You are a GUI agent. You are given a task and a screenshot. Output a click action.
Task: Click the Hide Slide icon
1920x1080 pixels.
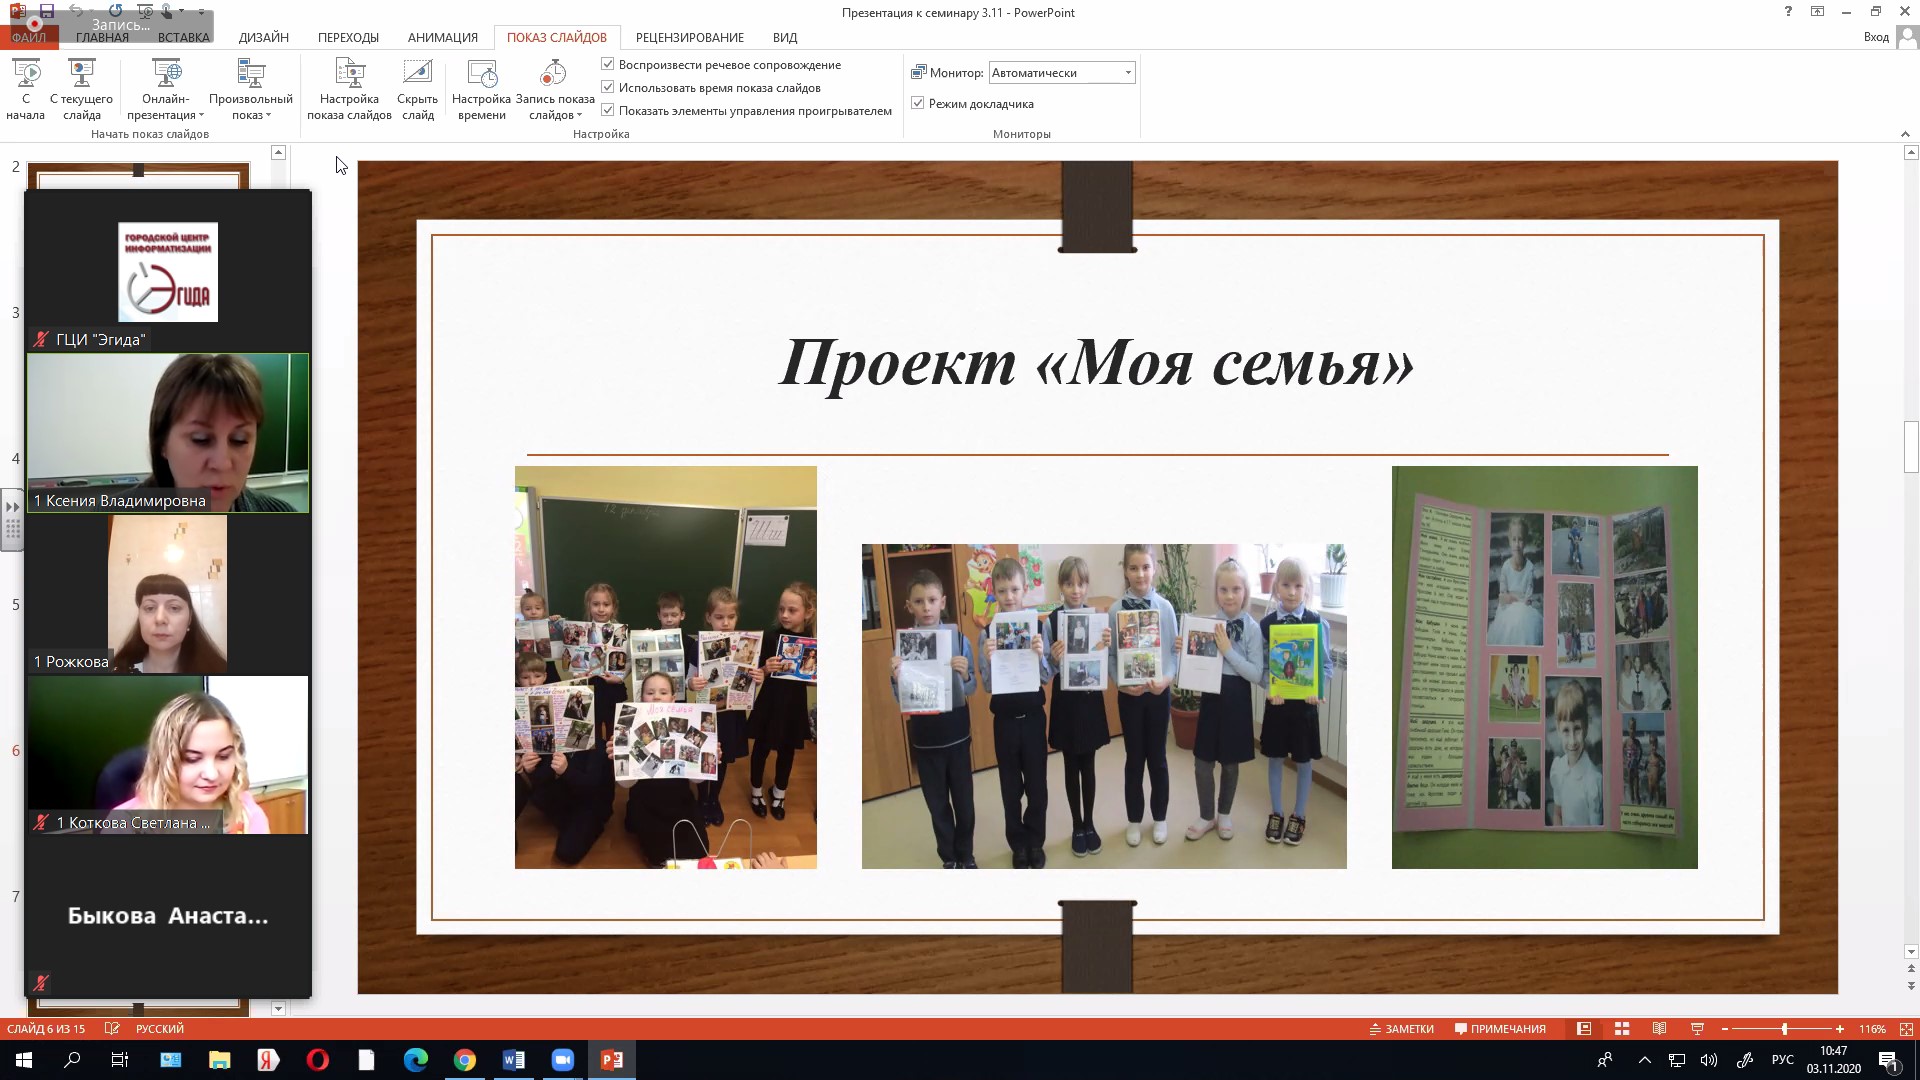coord(417,74)
